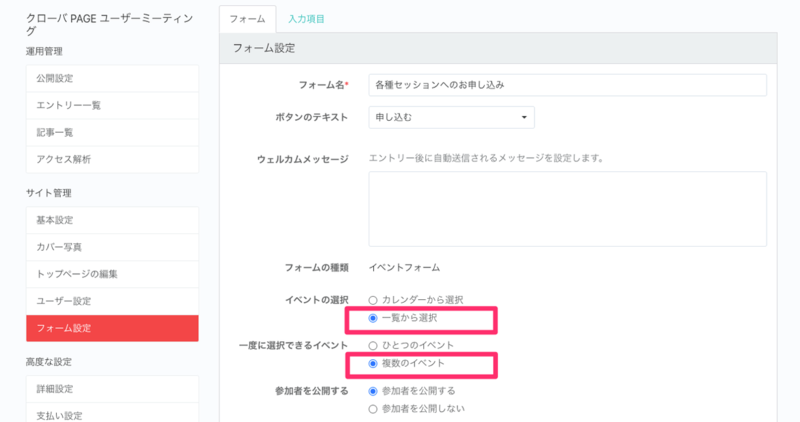Select 参加者を公開しない radio button
Image resolution: width=800 pixels, height=422 pixels.
click(373, 409)
